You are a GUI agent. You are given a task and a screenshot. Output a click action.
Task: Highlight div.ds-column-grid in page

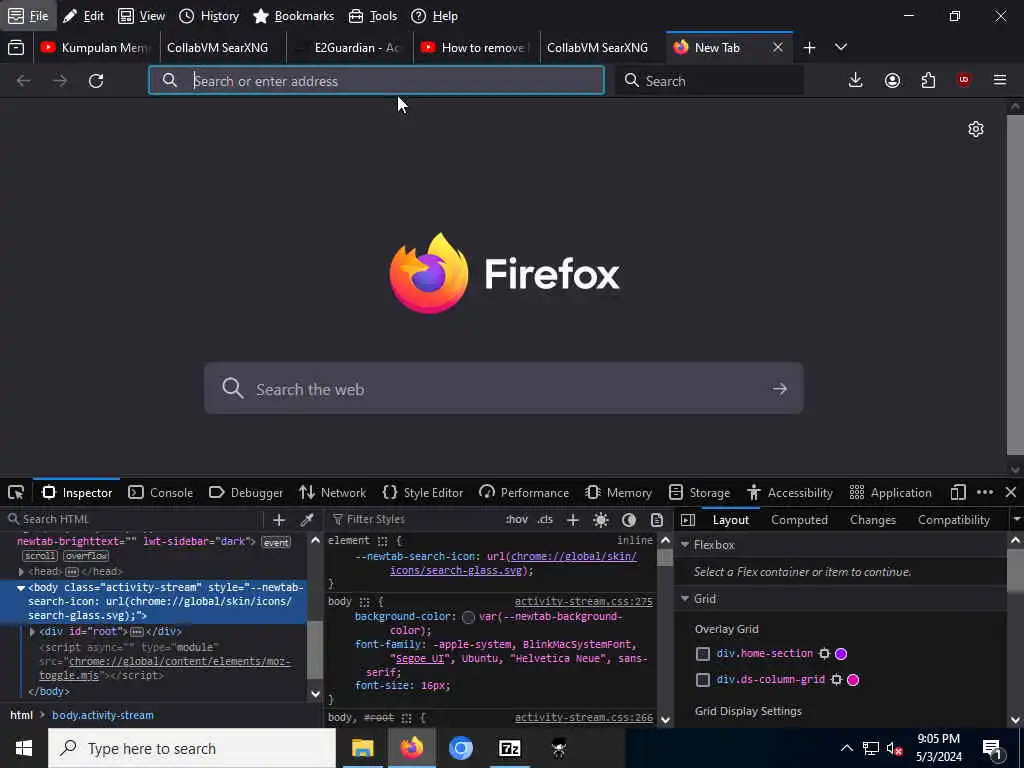point(836,680)
